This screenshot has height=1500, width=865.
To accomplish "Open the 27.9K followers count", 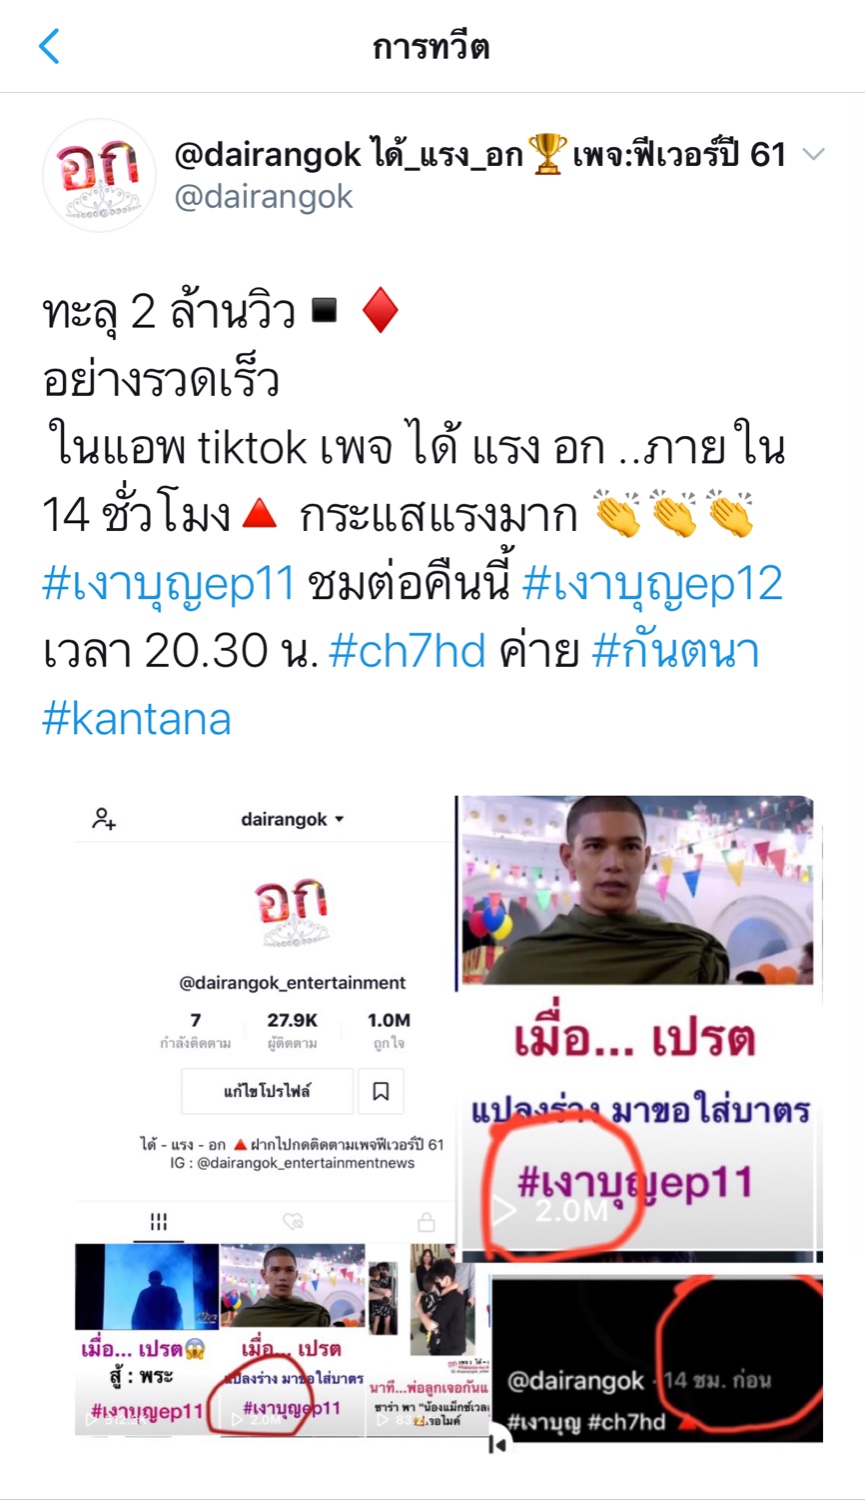I will [292, 1030].
